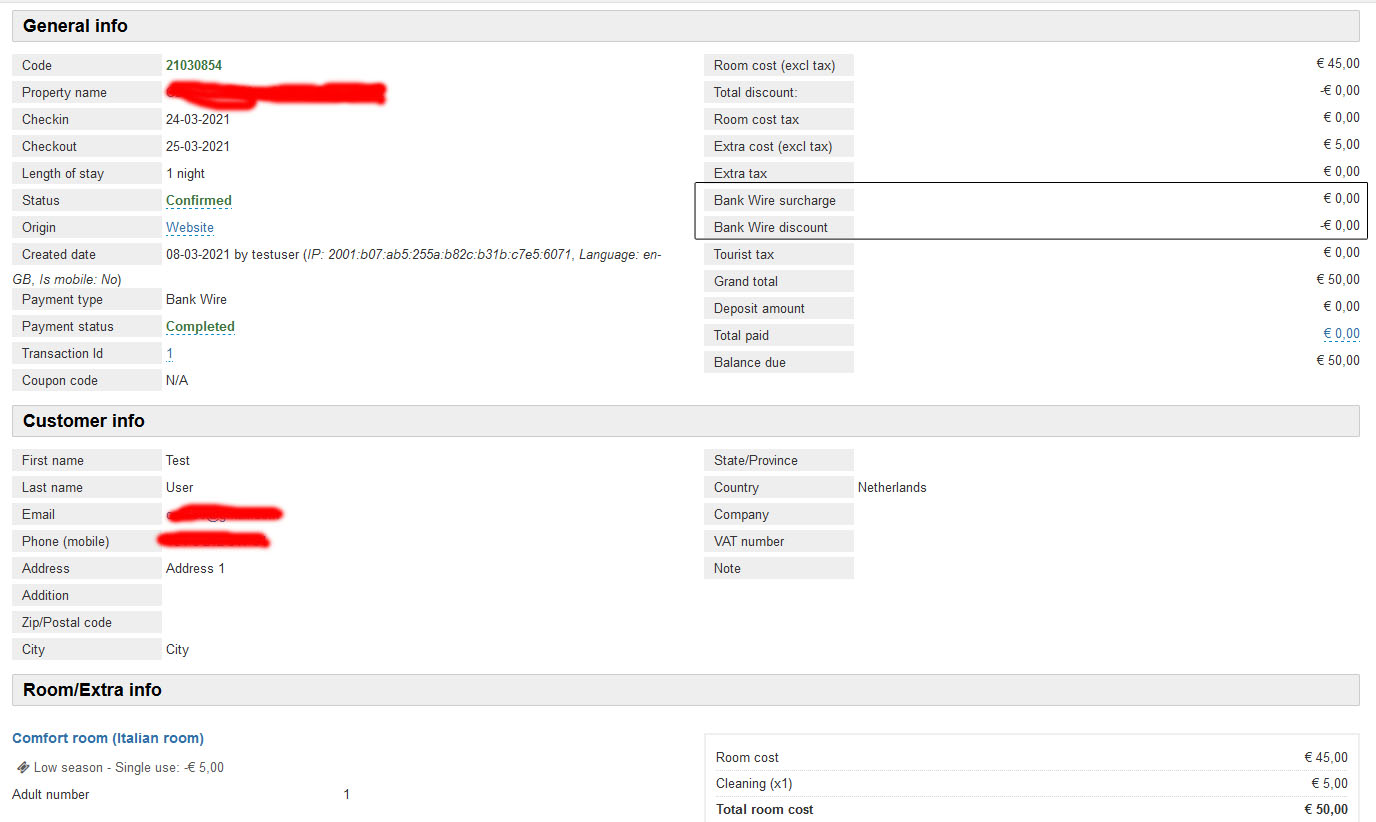The width and height of the screenshot is (1376, 822).
Task: Click the Completed payment status link
Action: [200, 326]
